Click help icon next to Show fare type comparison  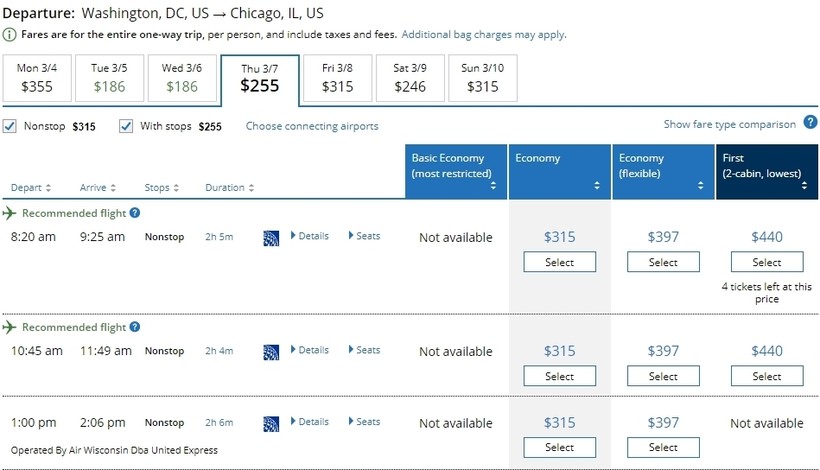coord(808,124)
